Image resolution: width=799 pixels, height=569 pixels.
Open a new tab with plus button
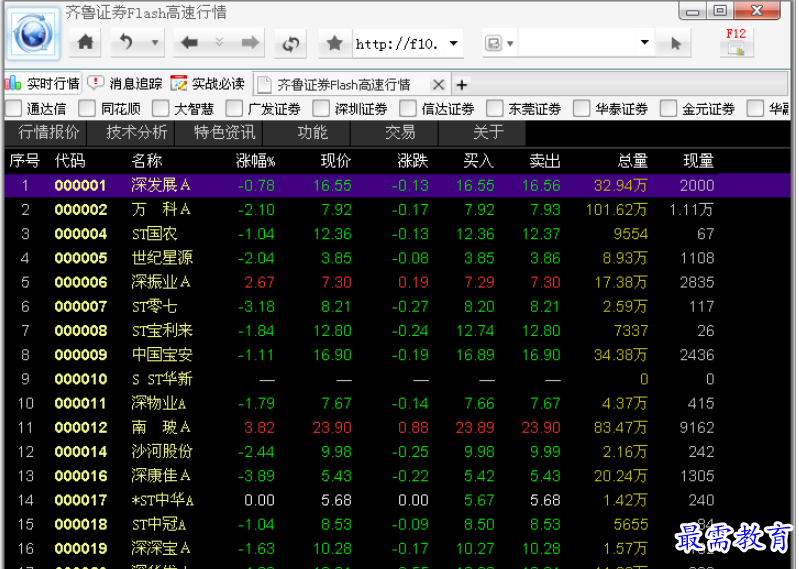[x=462, y=84]
